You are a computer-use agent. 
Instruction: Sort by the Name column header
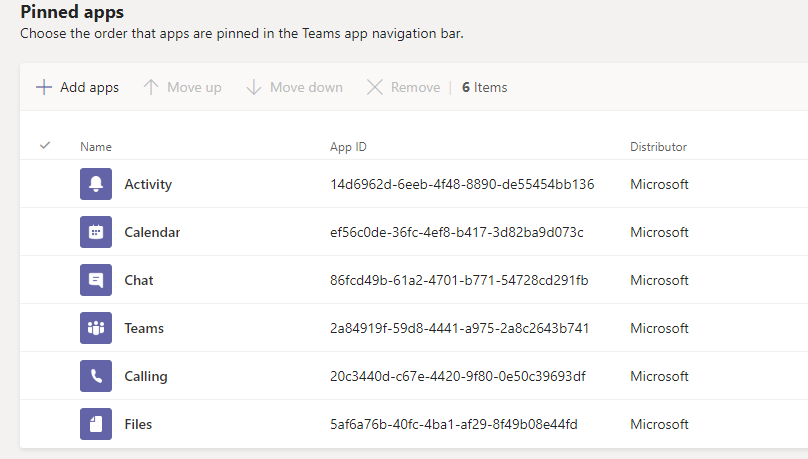pos(96,147)
